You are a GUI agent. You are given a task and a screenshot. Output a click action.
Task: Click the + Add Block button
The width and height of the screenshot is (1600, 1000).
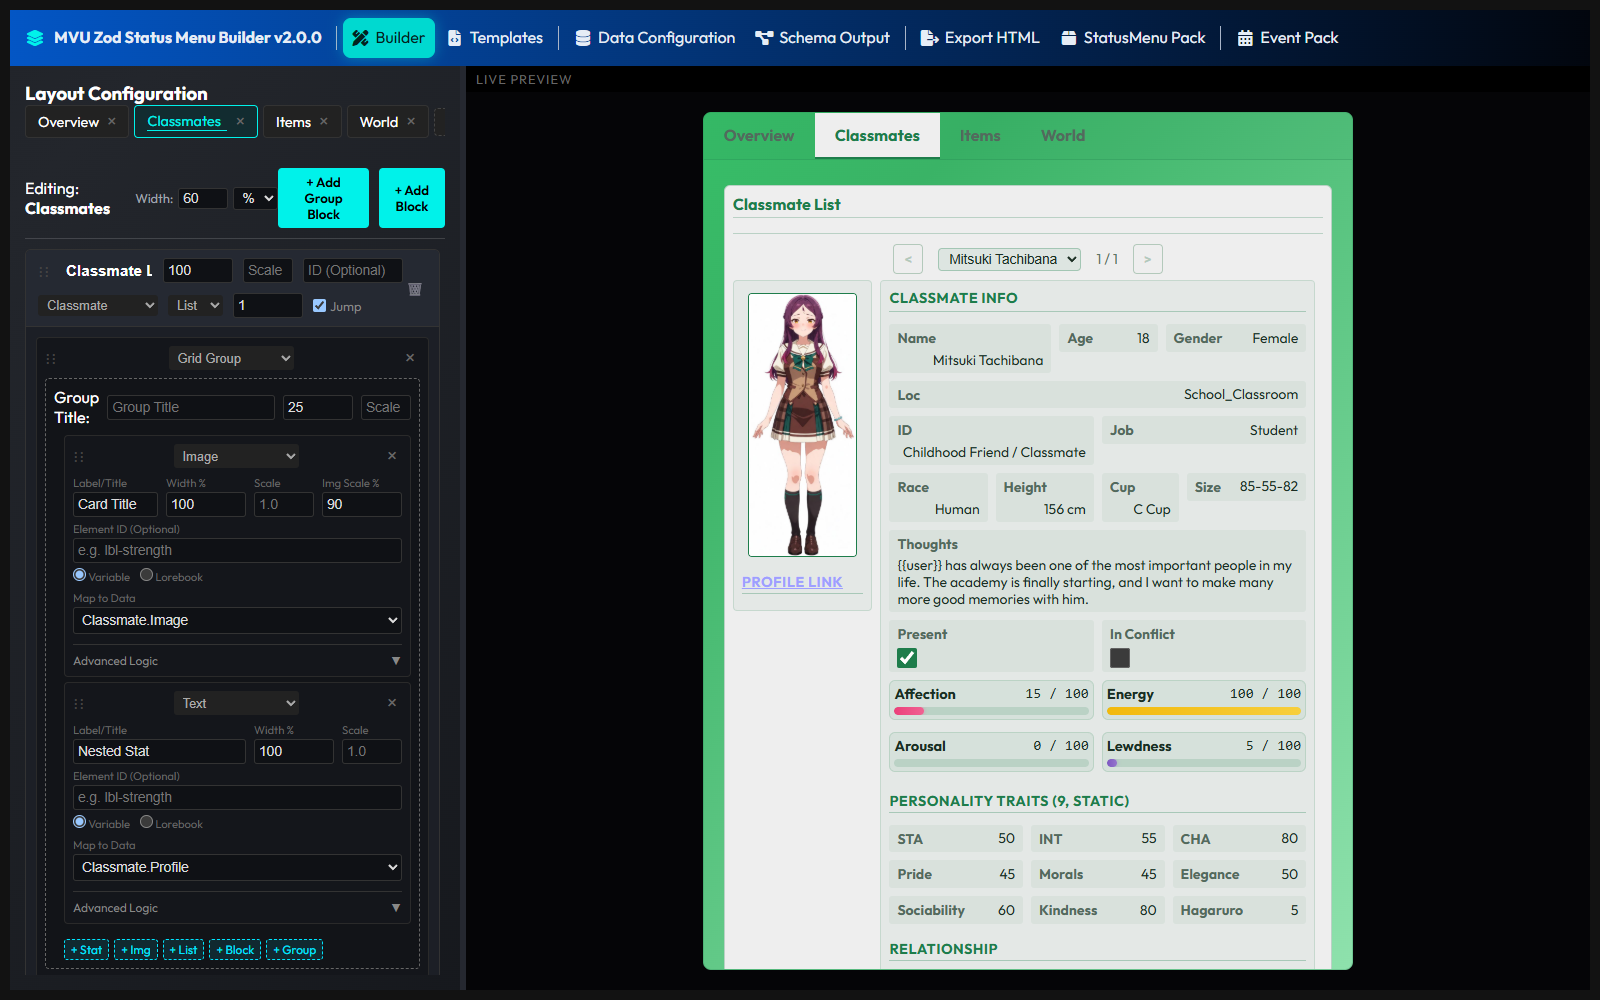click(x=412, y=198)
